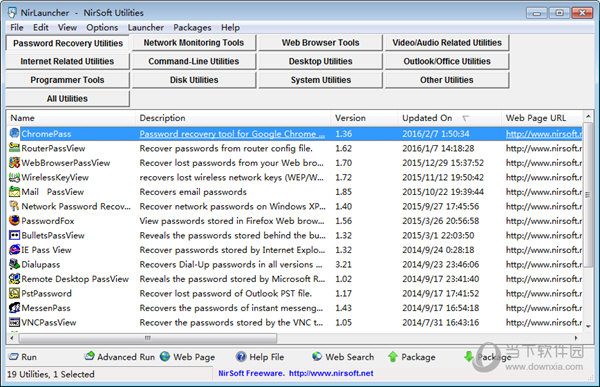The image size is (600, 387).
Task: Sort by the Description column header
Action: [233, 118]
